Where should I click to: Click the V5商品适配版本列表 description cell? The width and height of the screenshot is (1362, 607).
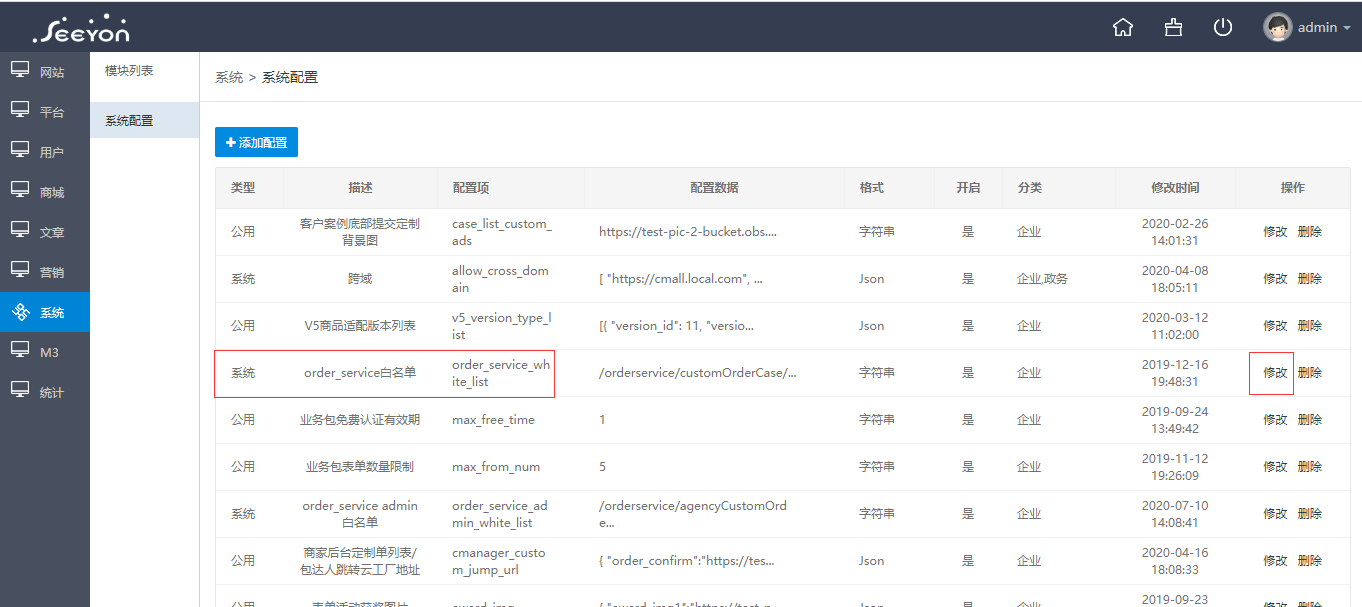360,325
